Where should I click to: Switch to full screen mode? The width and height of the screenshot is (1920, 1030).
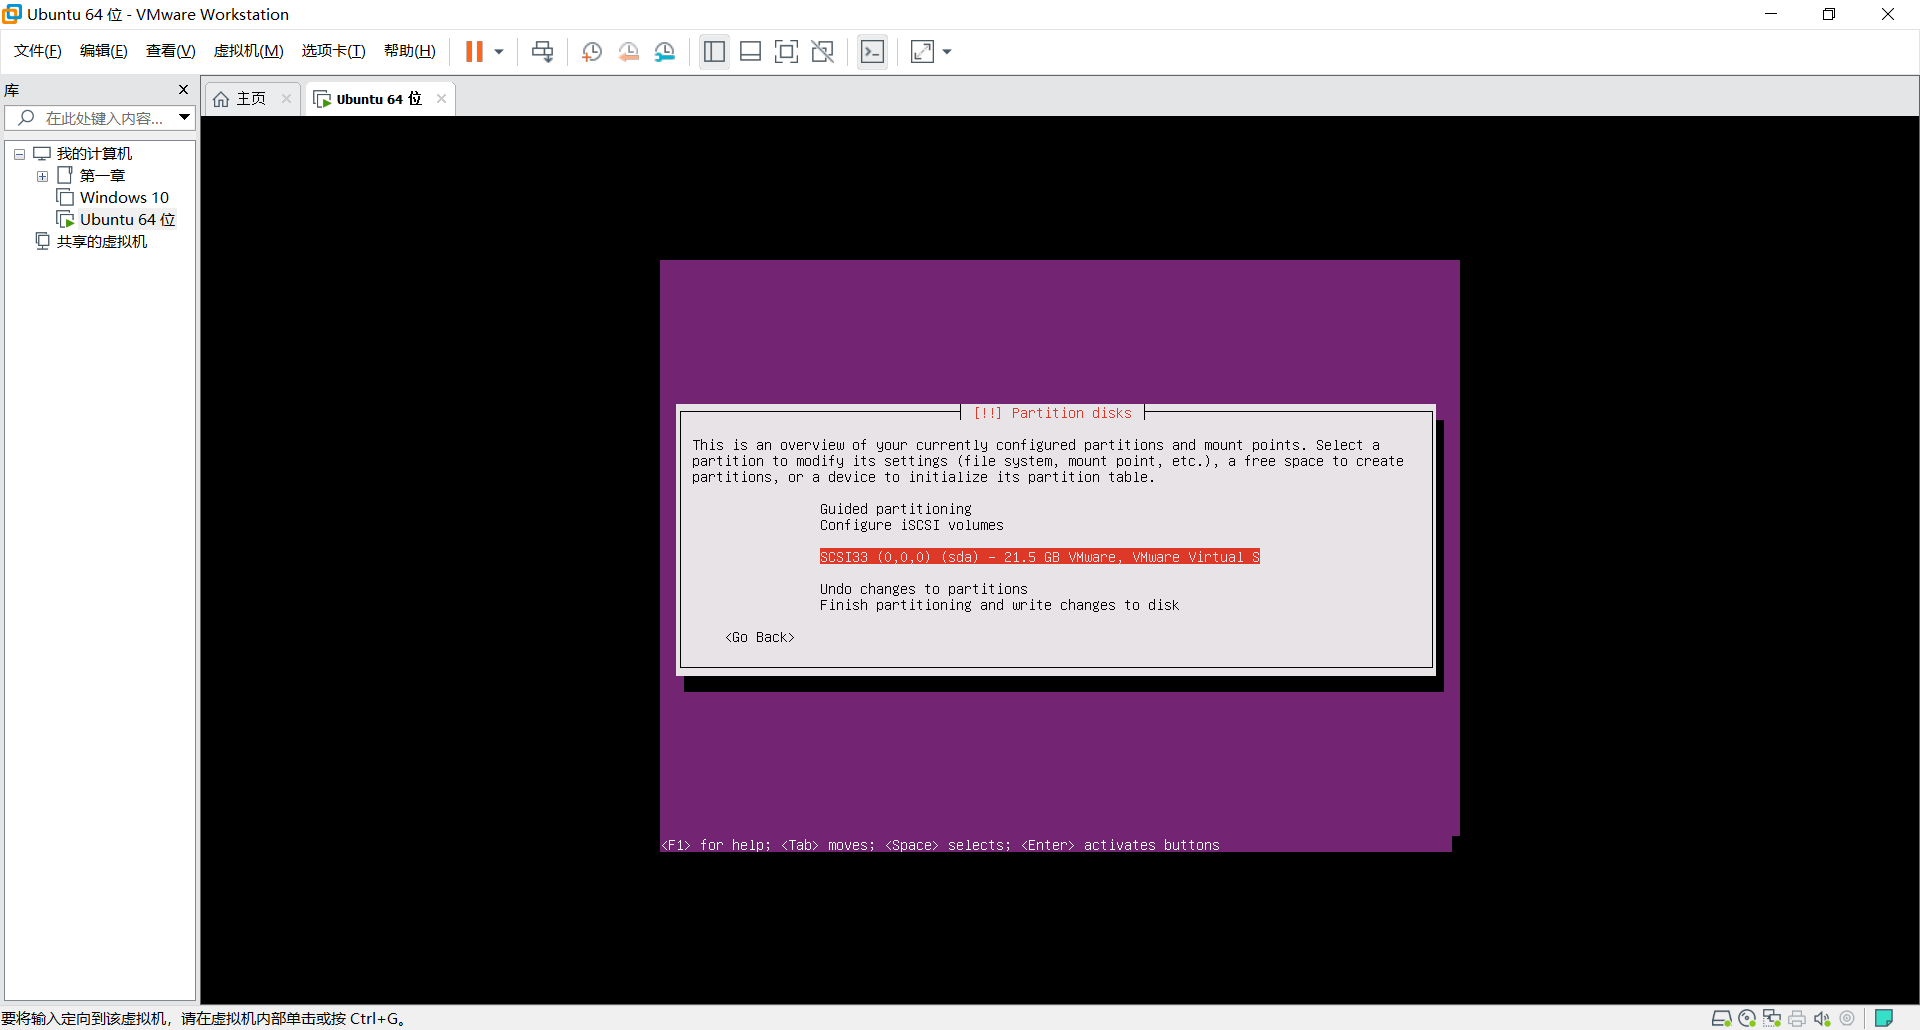(787, 52)
